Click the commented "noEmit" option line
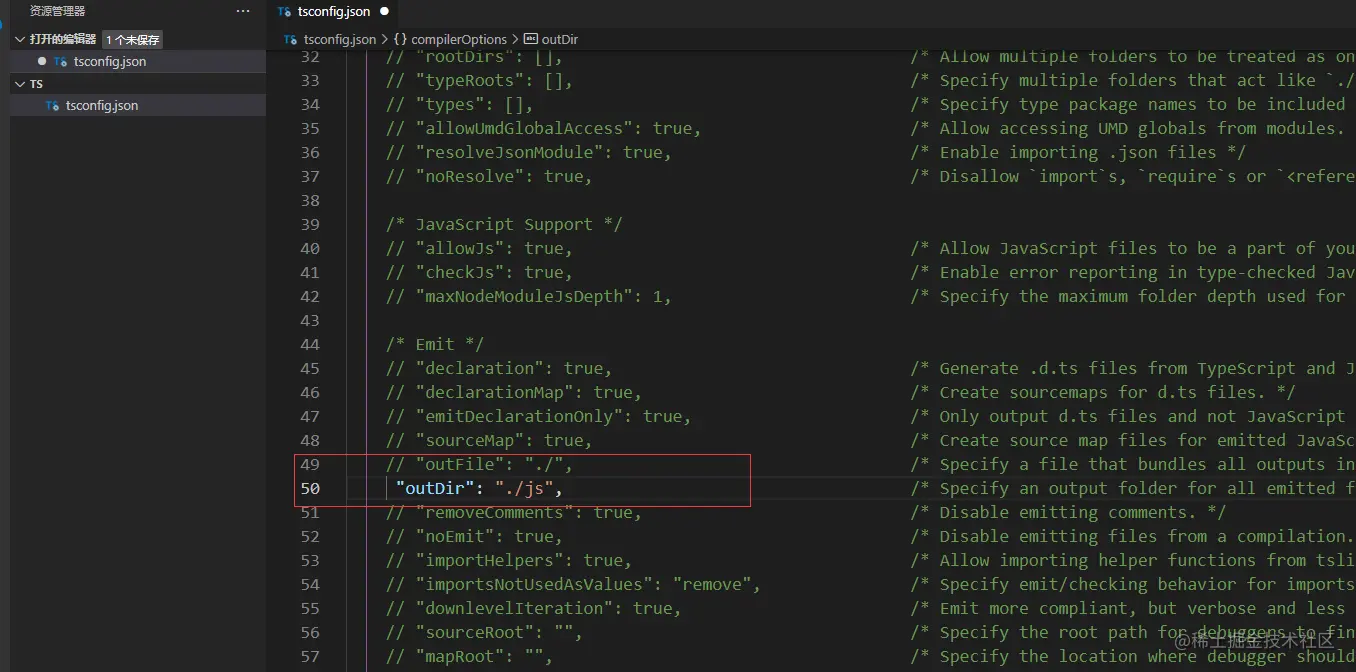Viewport: 1356px width, 672px height. pos(474,536)
